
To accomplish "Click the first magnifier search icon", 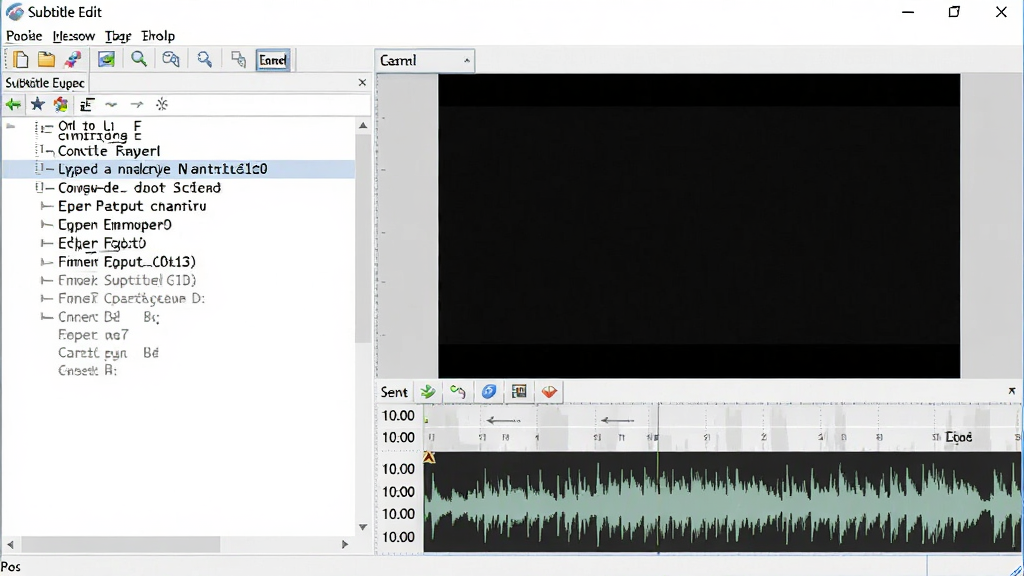I will pos(138,59).
